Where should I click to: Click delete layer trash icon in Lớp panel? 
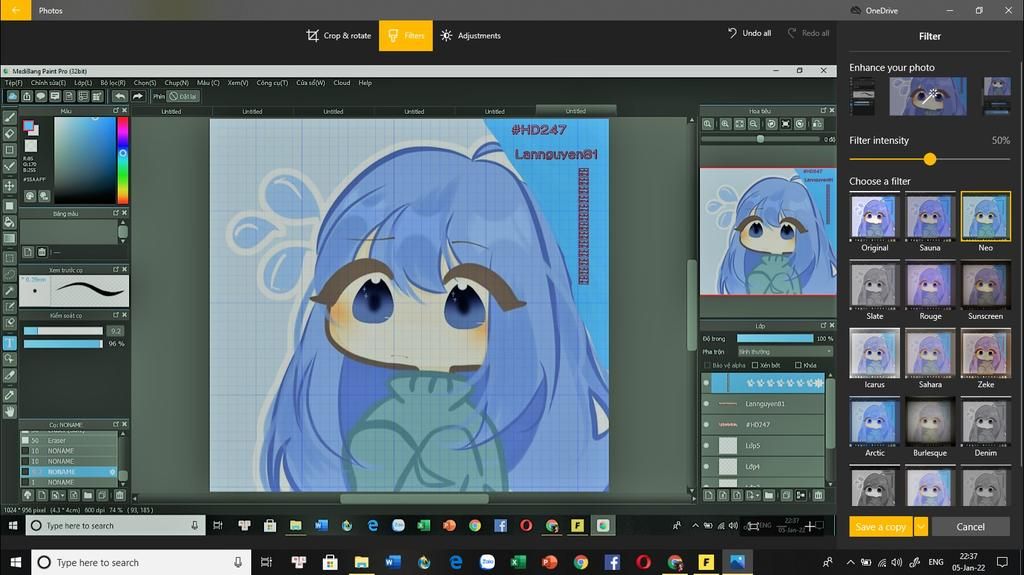click(818, 495)
